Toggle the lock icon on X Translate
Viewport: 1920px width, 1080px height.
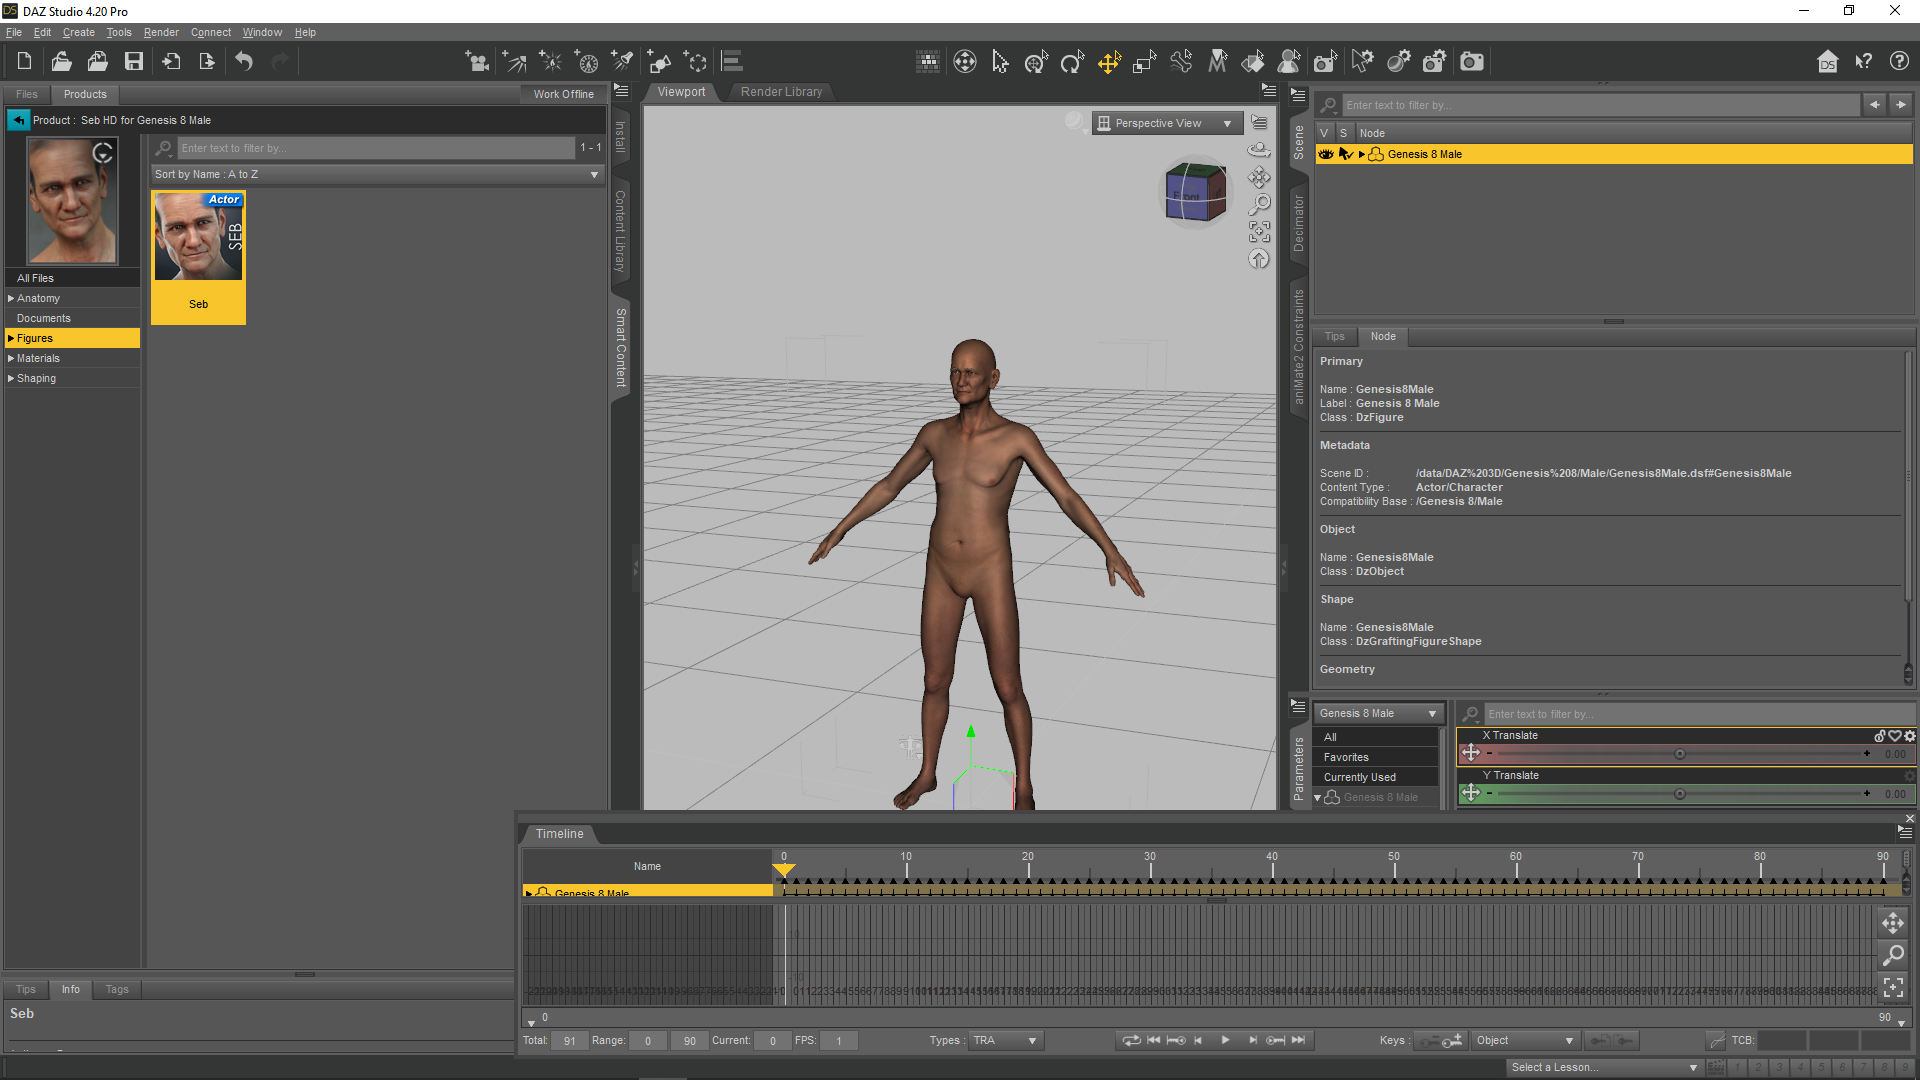pos(1880,736)
